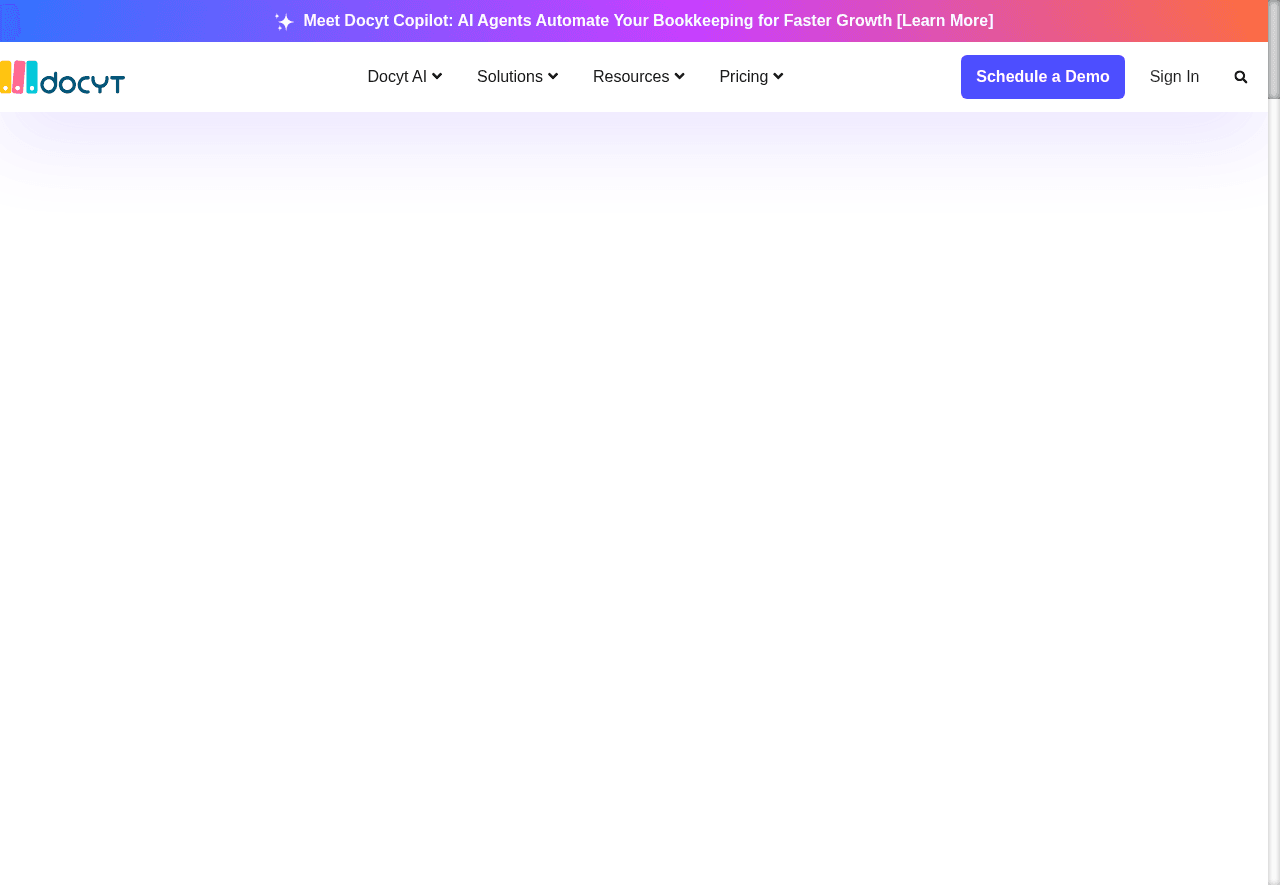Select the Solutions menu label

tap(509, 77)
